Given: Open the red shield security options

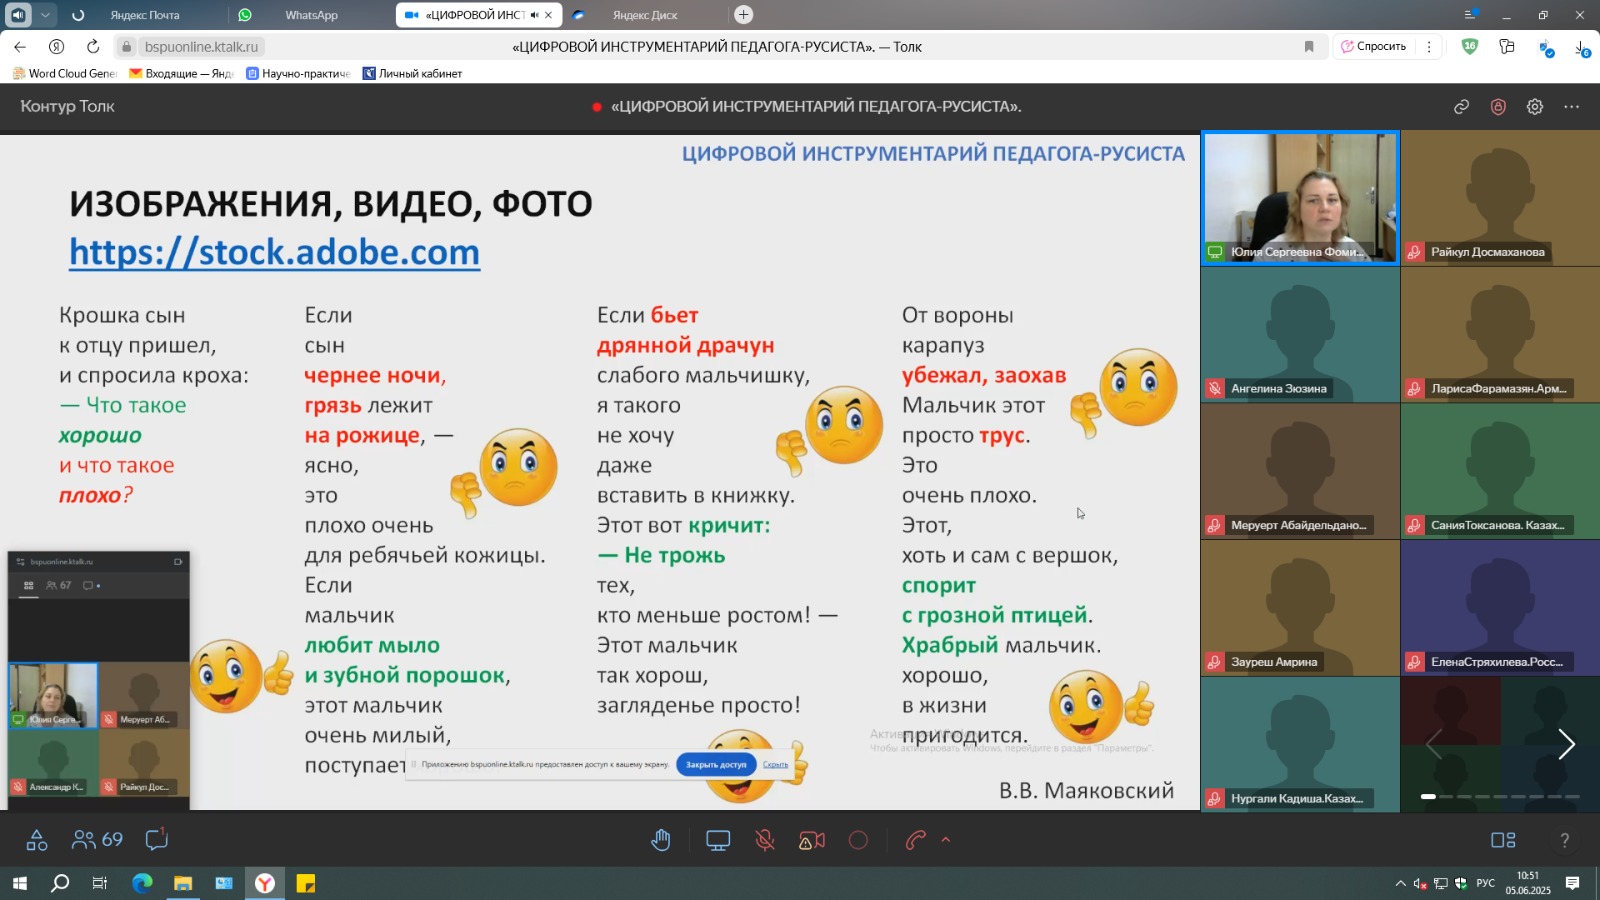Looking at the screenshot, I should (1498, 107).
